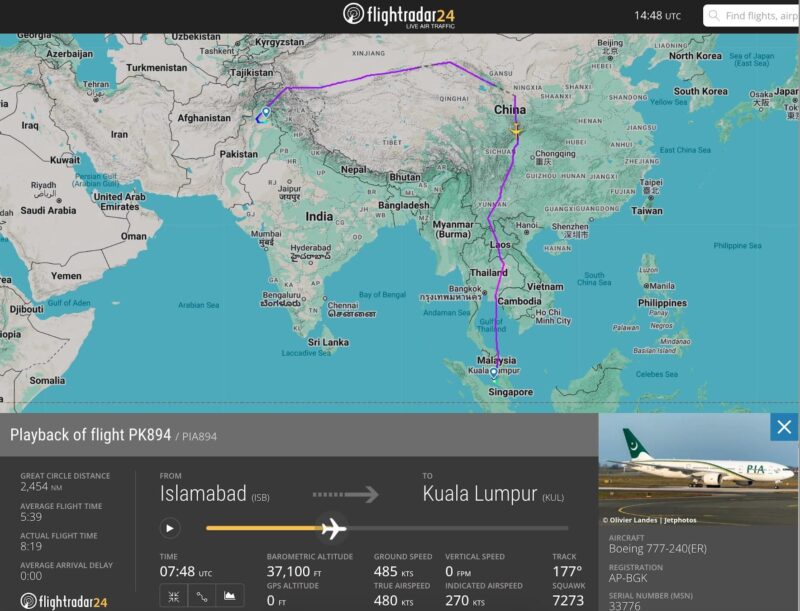Click the Olivier Landes Jetphotos credit

649,520
